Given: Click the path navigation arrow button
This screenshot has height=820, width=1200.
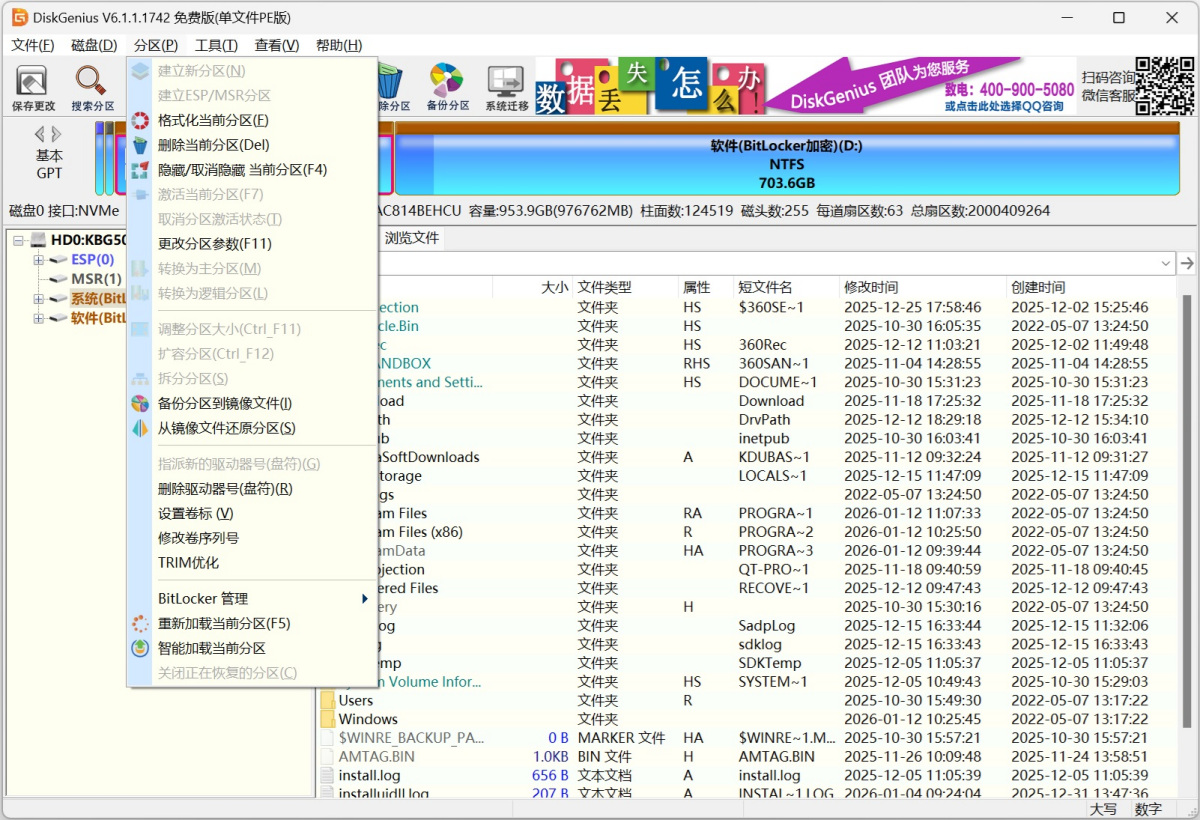Looking at the screenshot, I should (x=1187, y=262).
